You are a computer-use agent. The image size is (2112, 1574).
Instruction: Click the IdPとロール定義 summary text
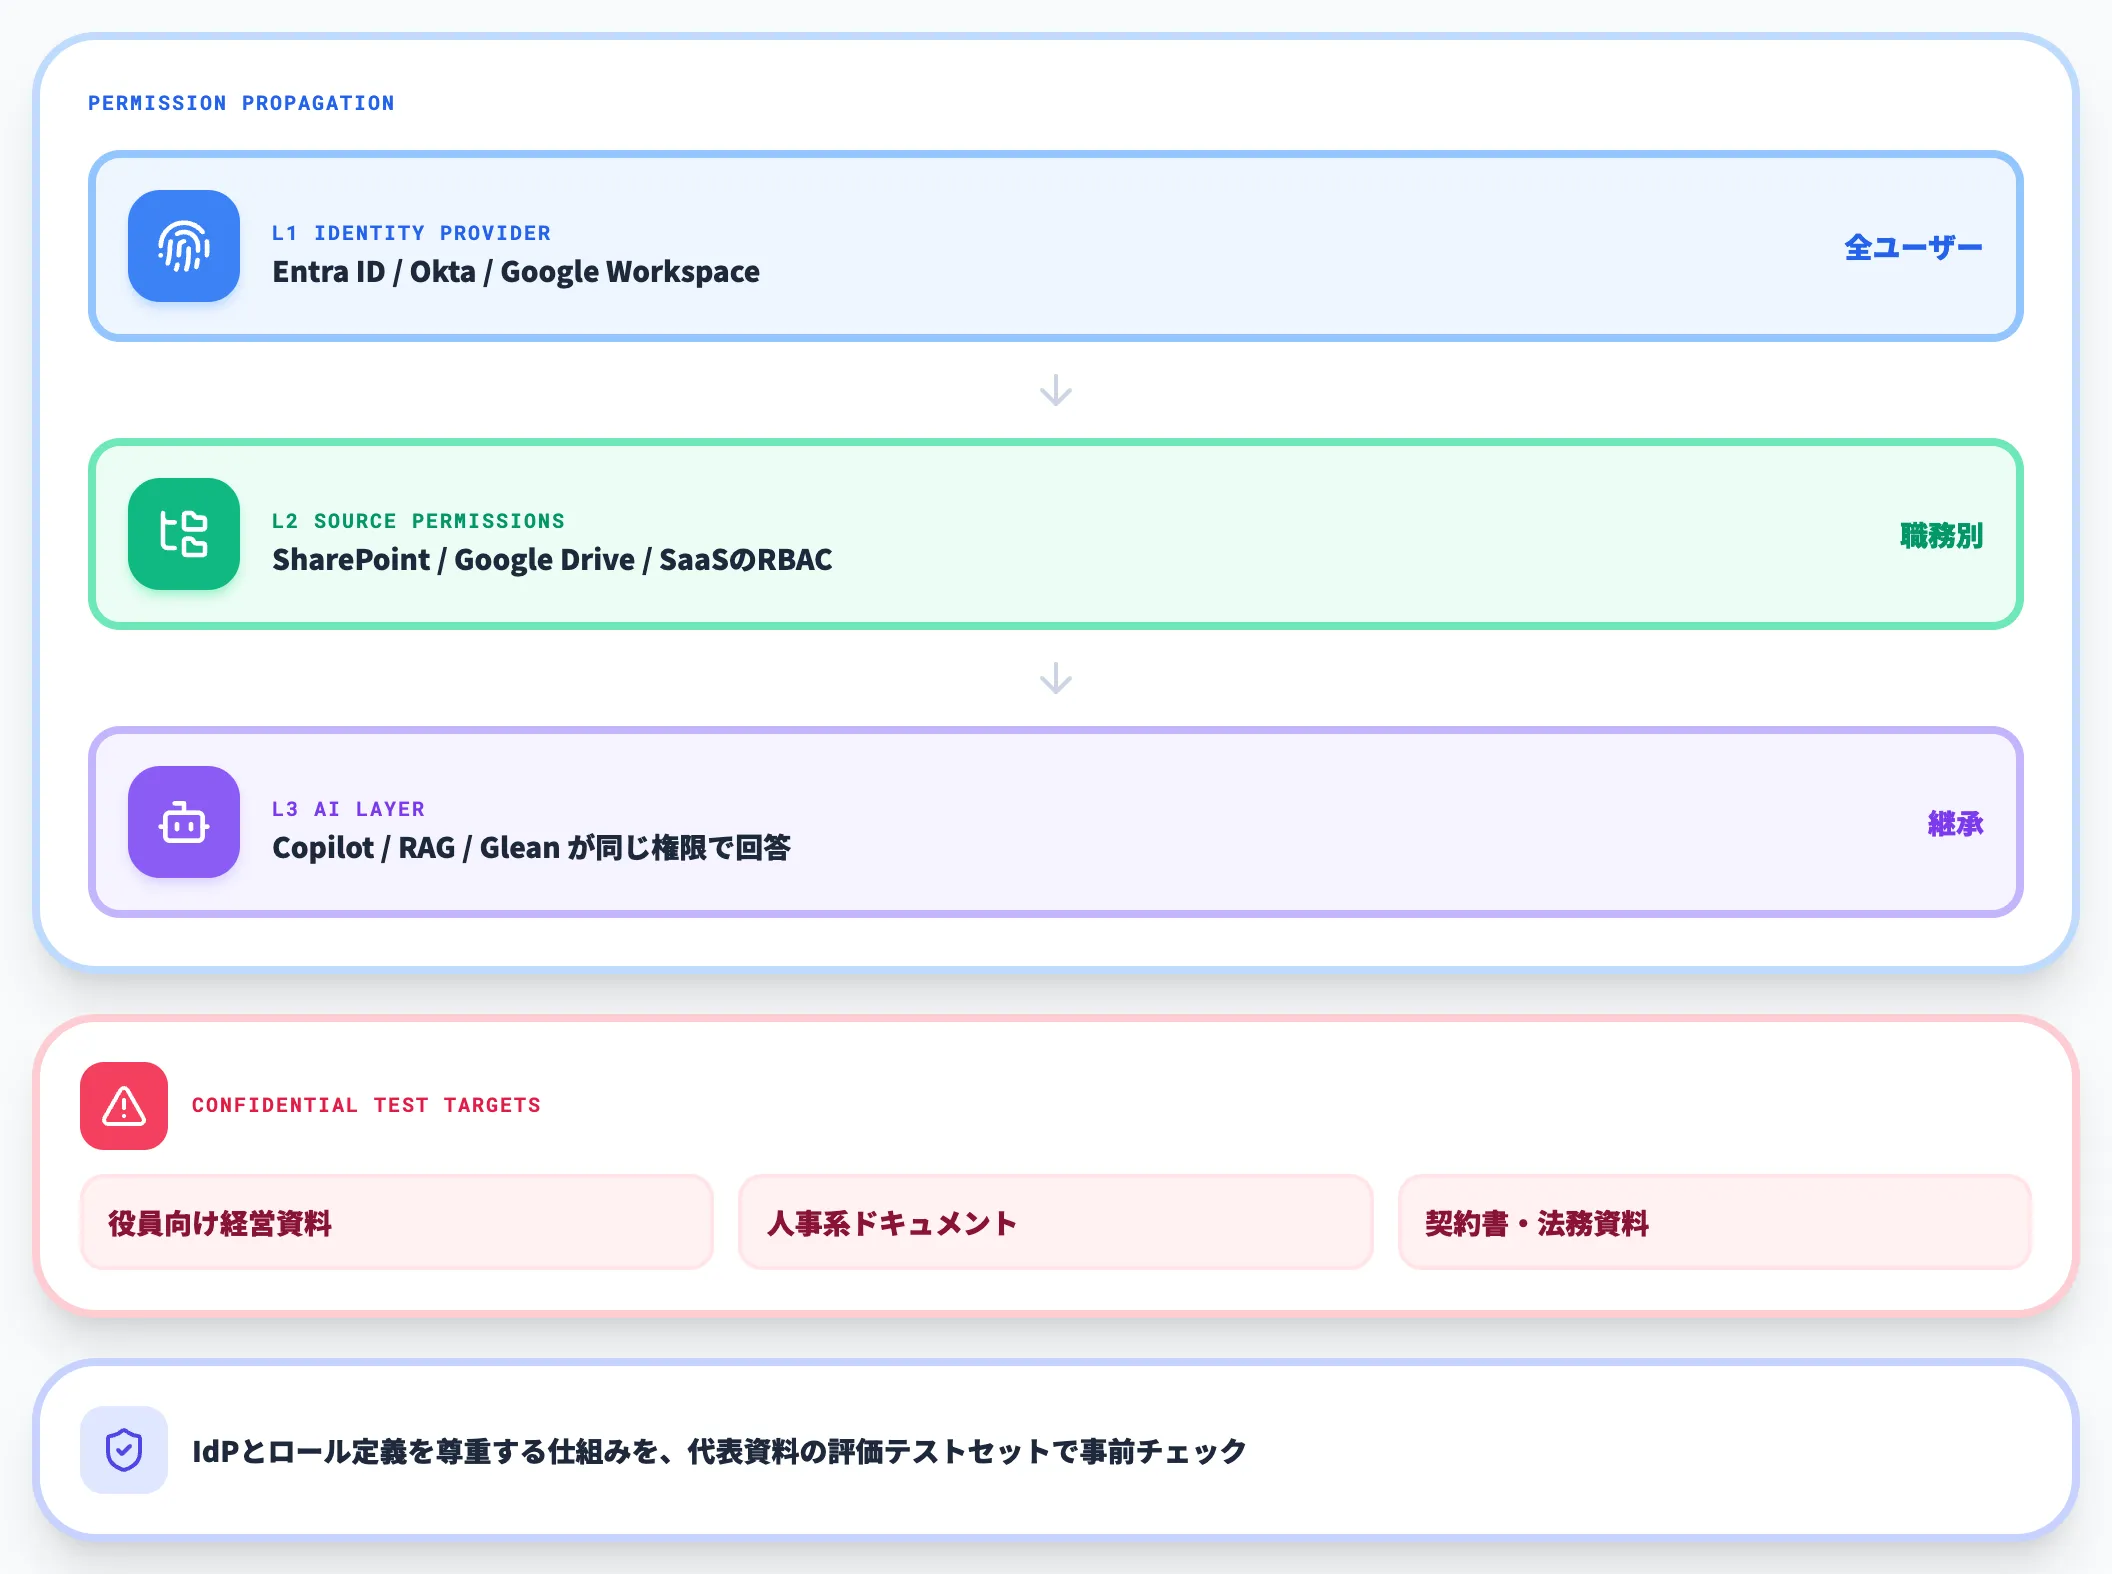click(719, 1451)
